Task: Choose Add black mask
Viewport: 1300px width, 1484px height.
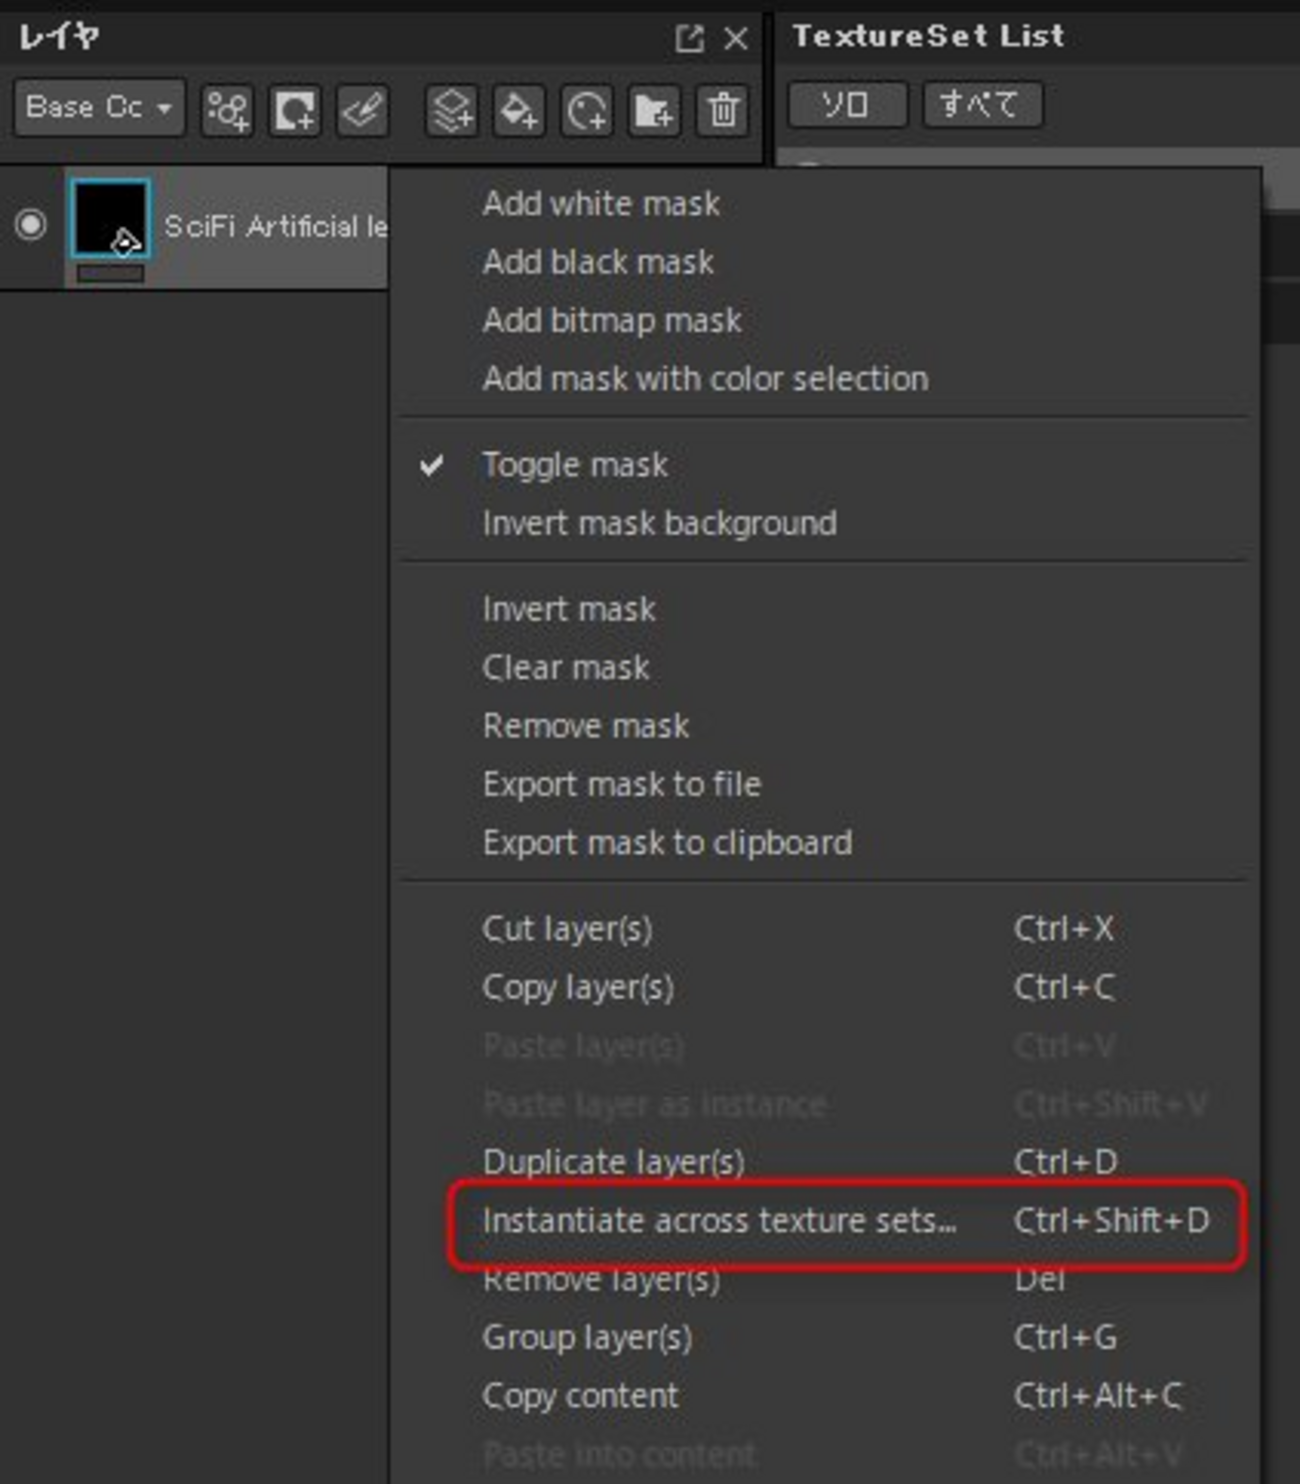Action: [823, 262]
